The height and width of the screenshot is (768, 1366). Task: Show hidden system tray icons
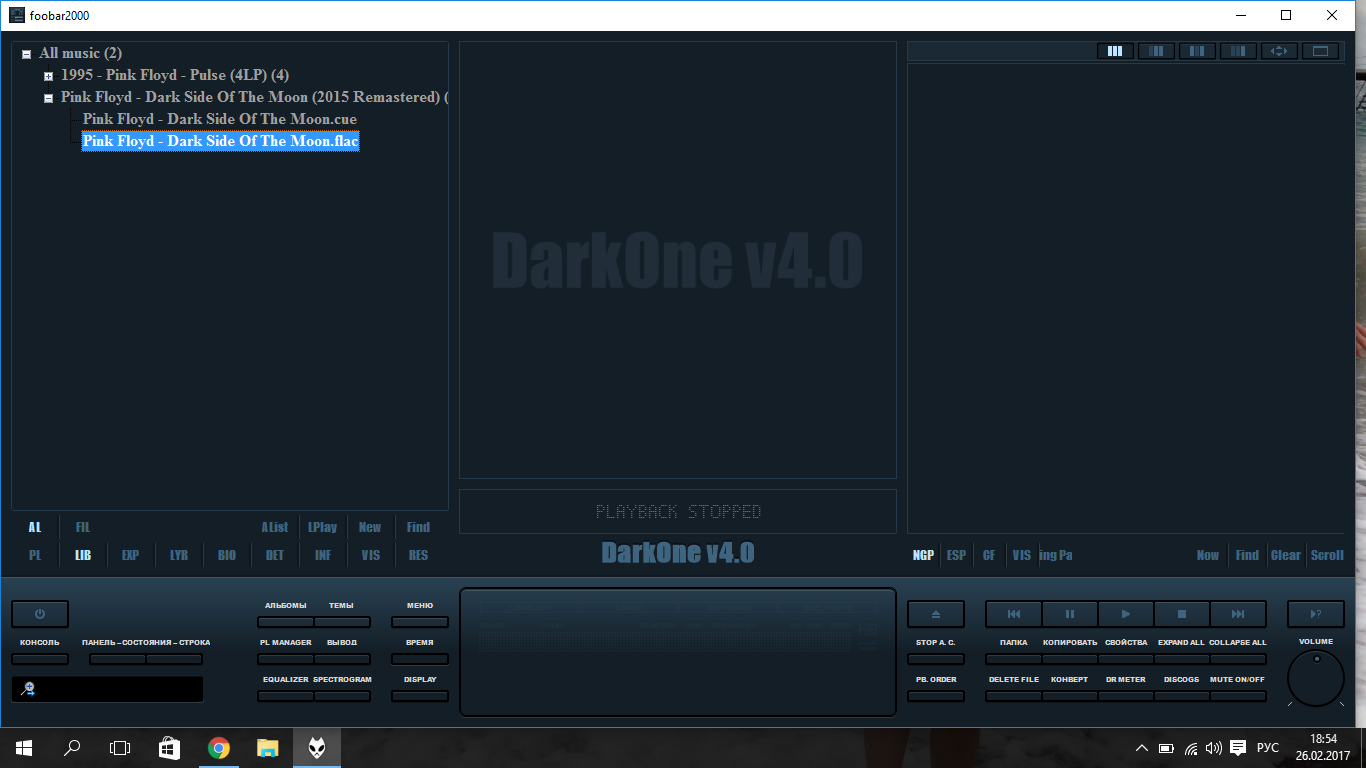click(1142, 748)
